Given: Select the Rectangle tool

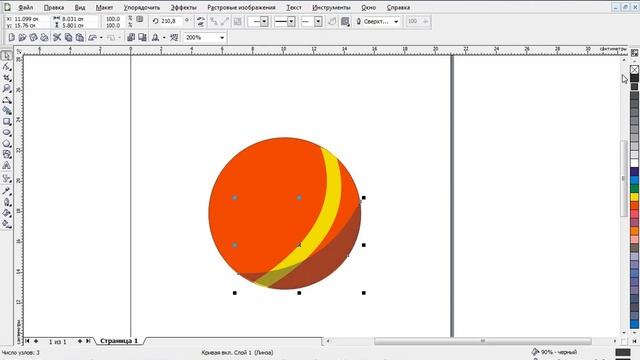Looking at the screenshot, I should (7, 122).
